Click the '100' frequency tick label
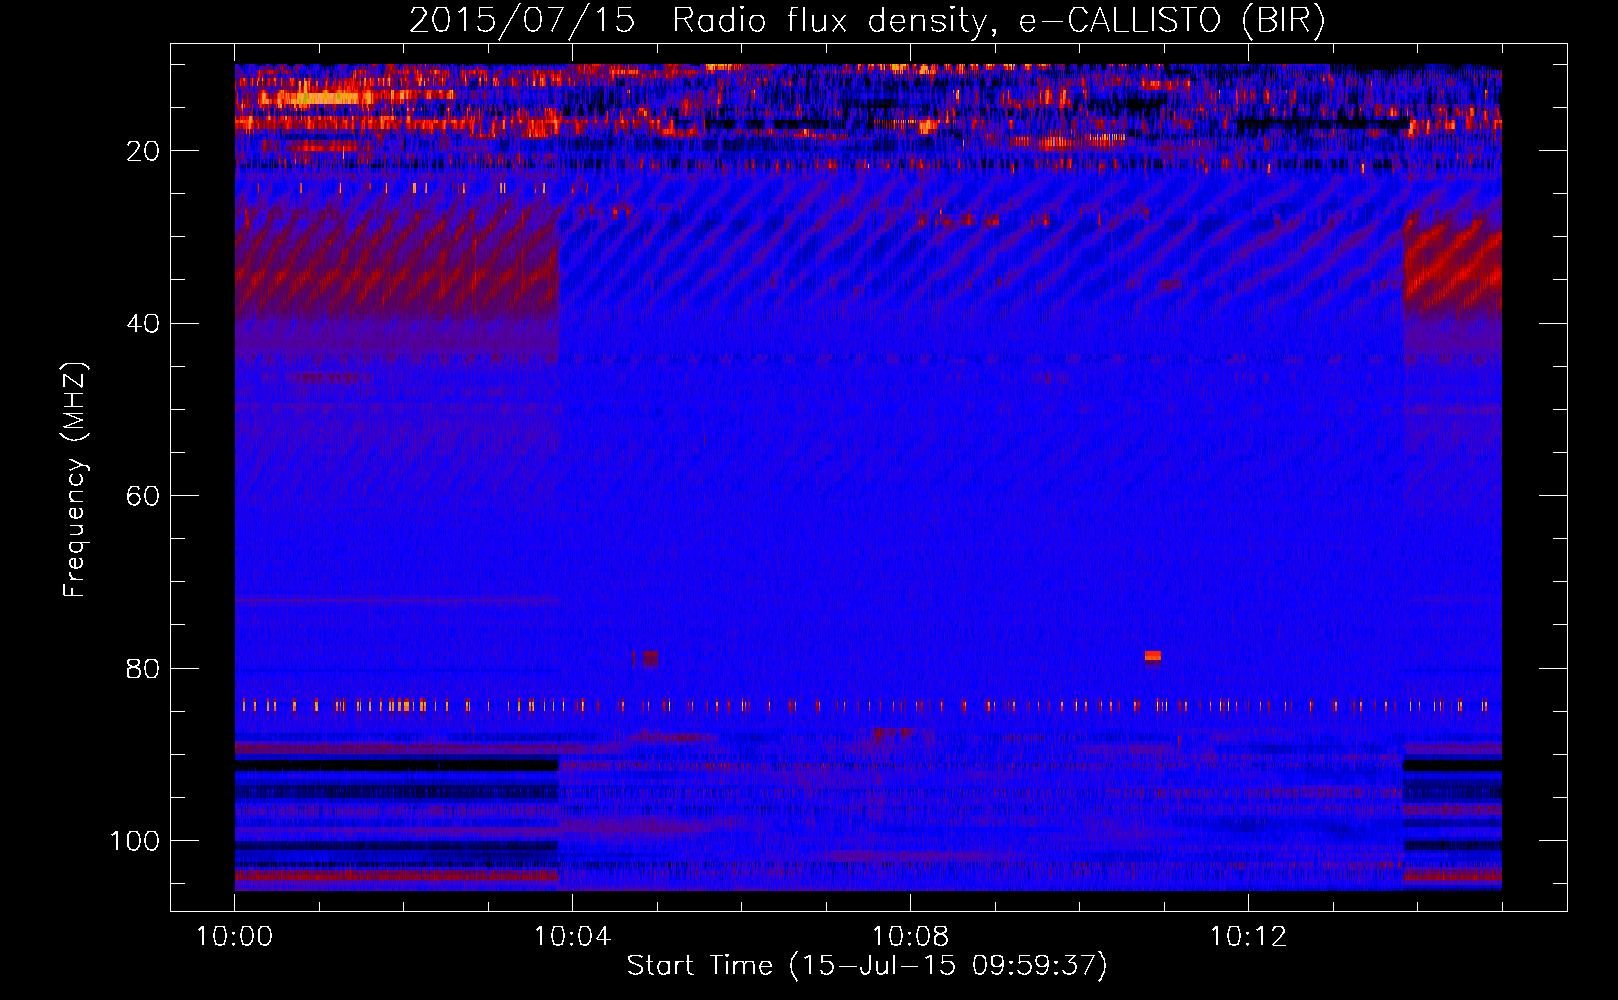Image resolution: width=1618 pixels, height=1000 pixels. 135,841
